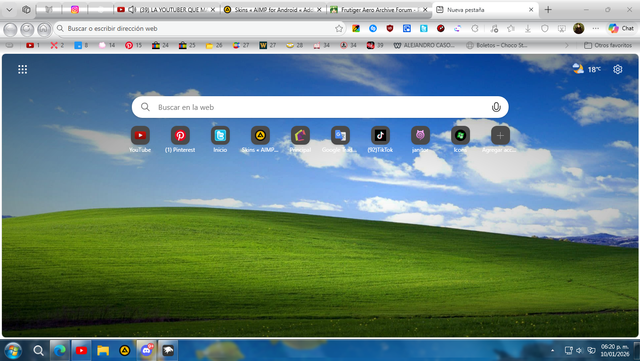Open the media control music note icon
This screenshot has height=361, width=640.
[x=494, y=29]
